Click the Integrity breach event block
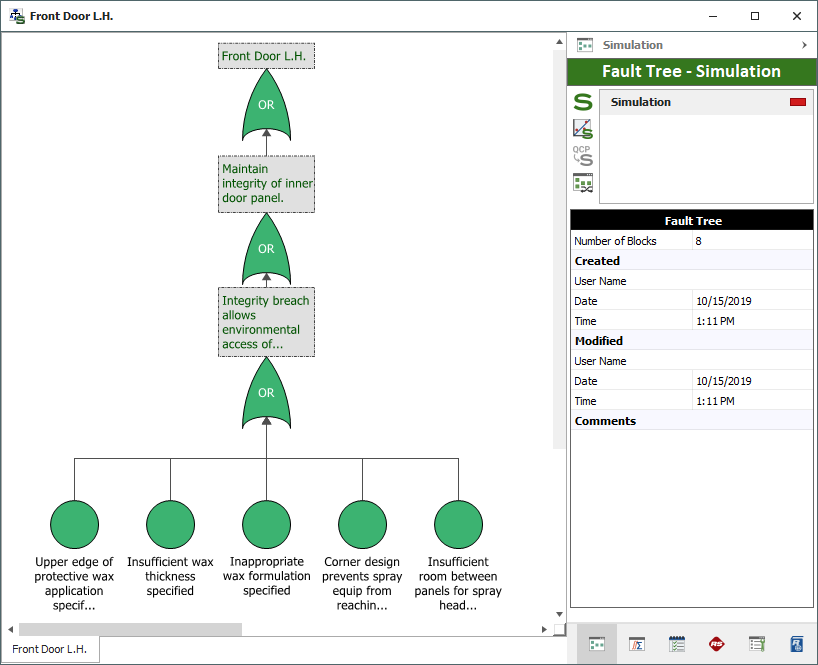 coord(266,322)
